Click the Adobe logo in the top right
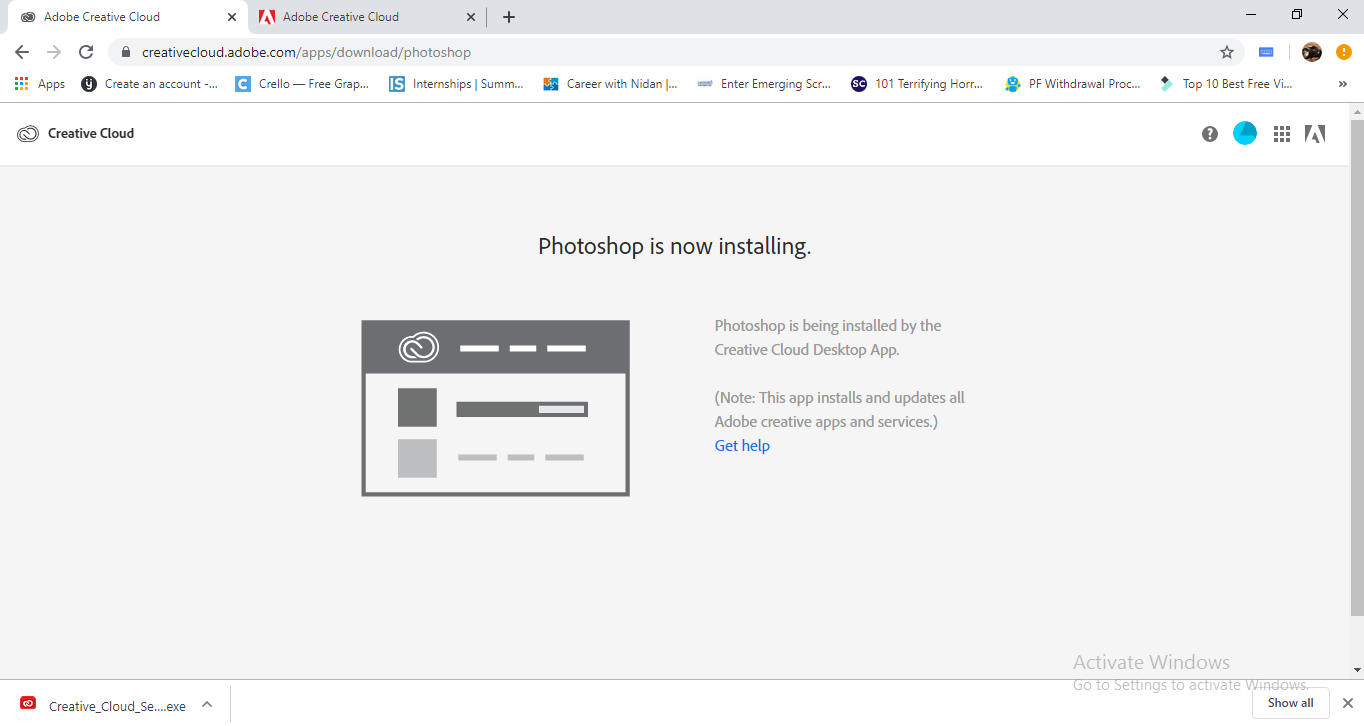The image size is (1364, 726). 1314,133
